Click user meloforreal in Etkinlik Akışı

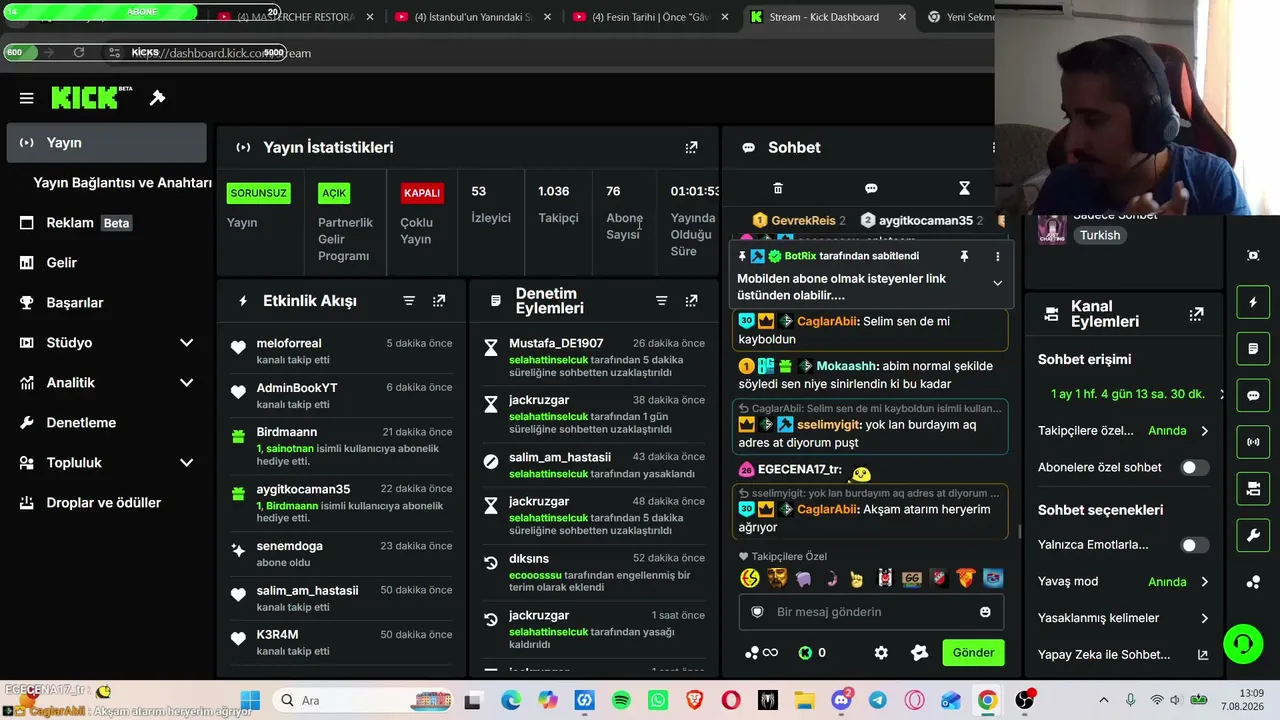(x=289, y=344)
